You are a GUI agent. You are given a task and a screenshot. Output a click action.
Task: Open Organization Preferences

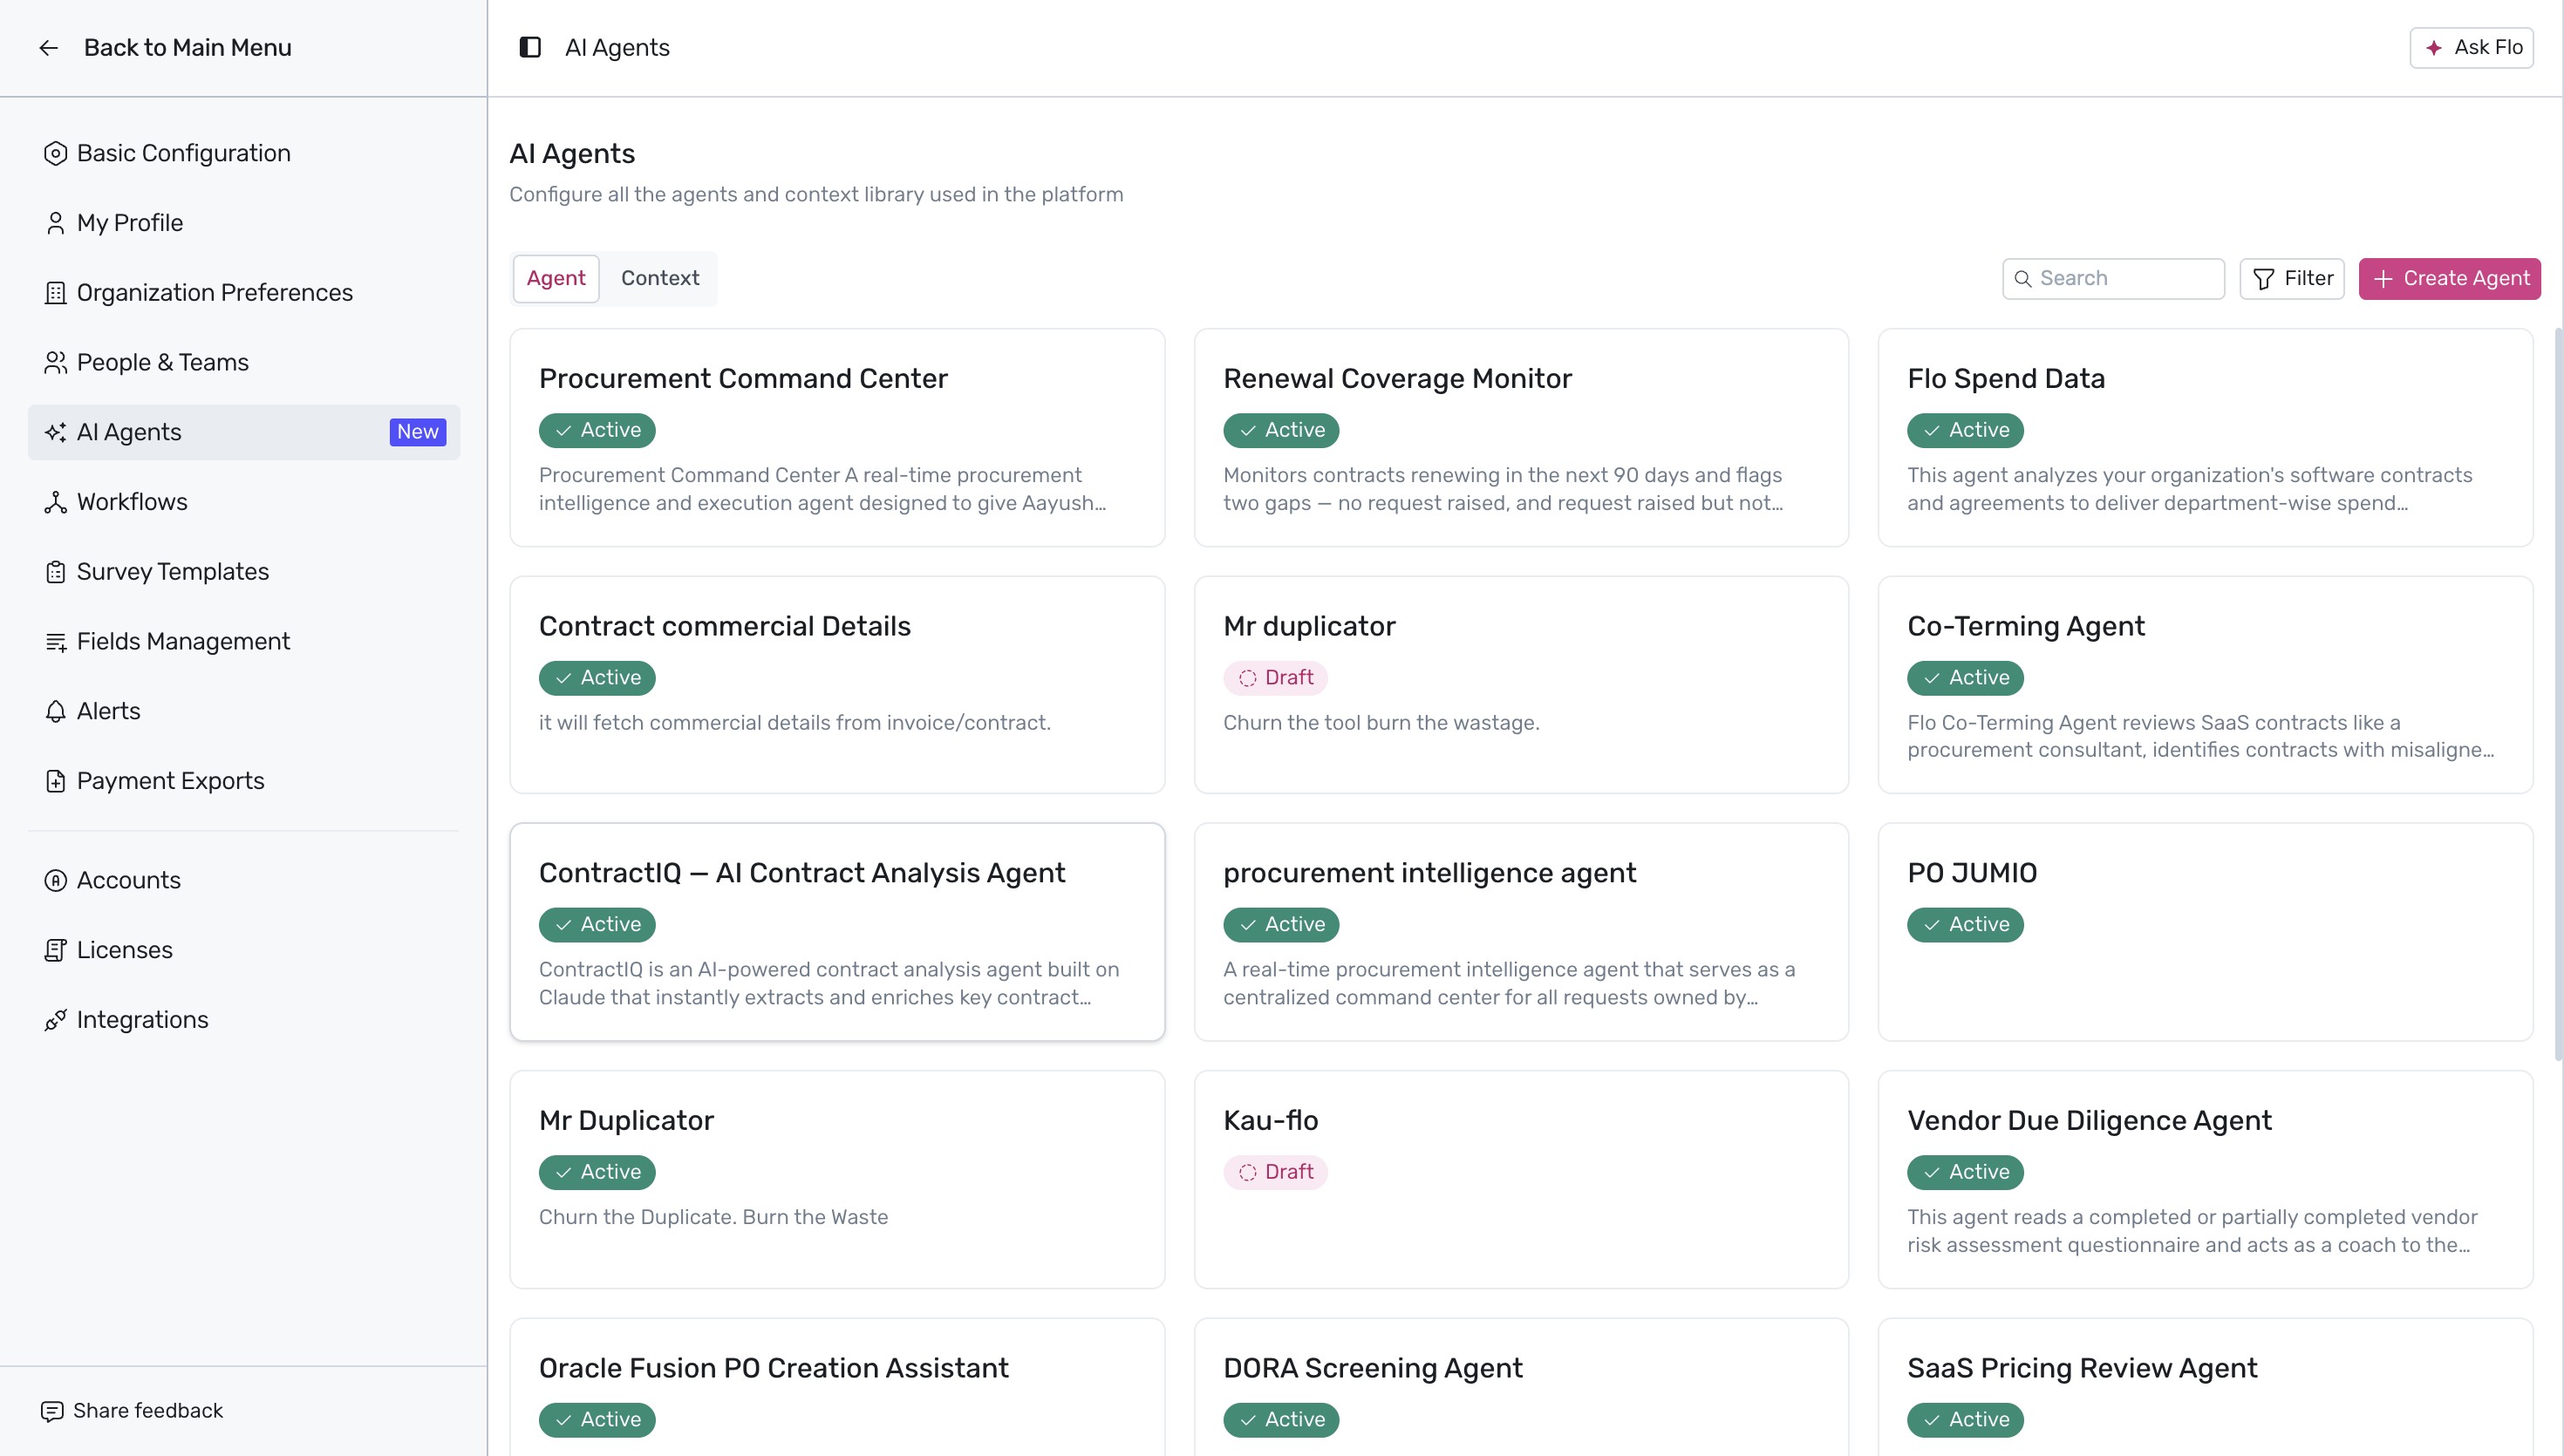pos(244,293)
